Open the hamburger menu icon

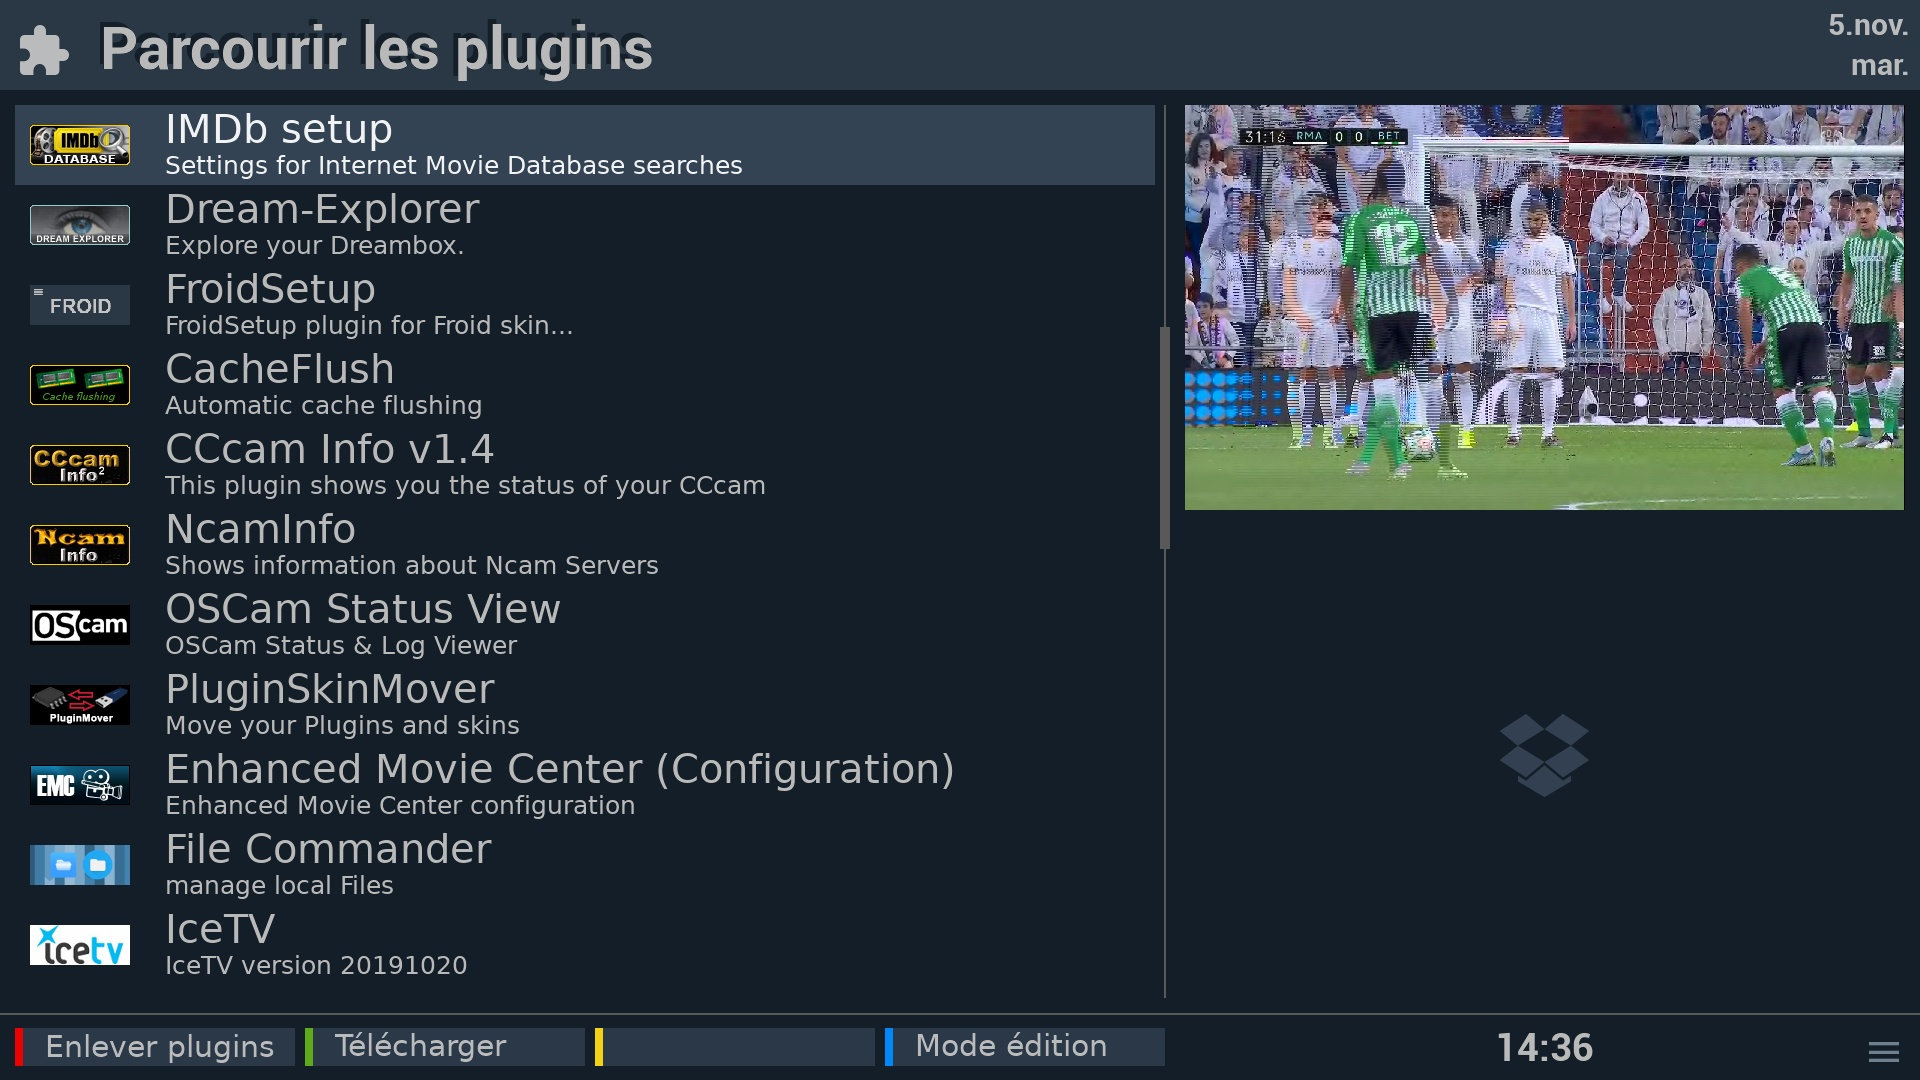pos(1883,1051)
